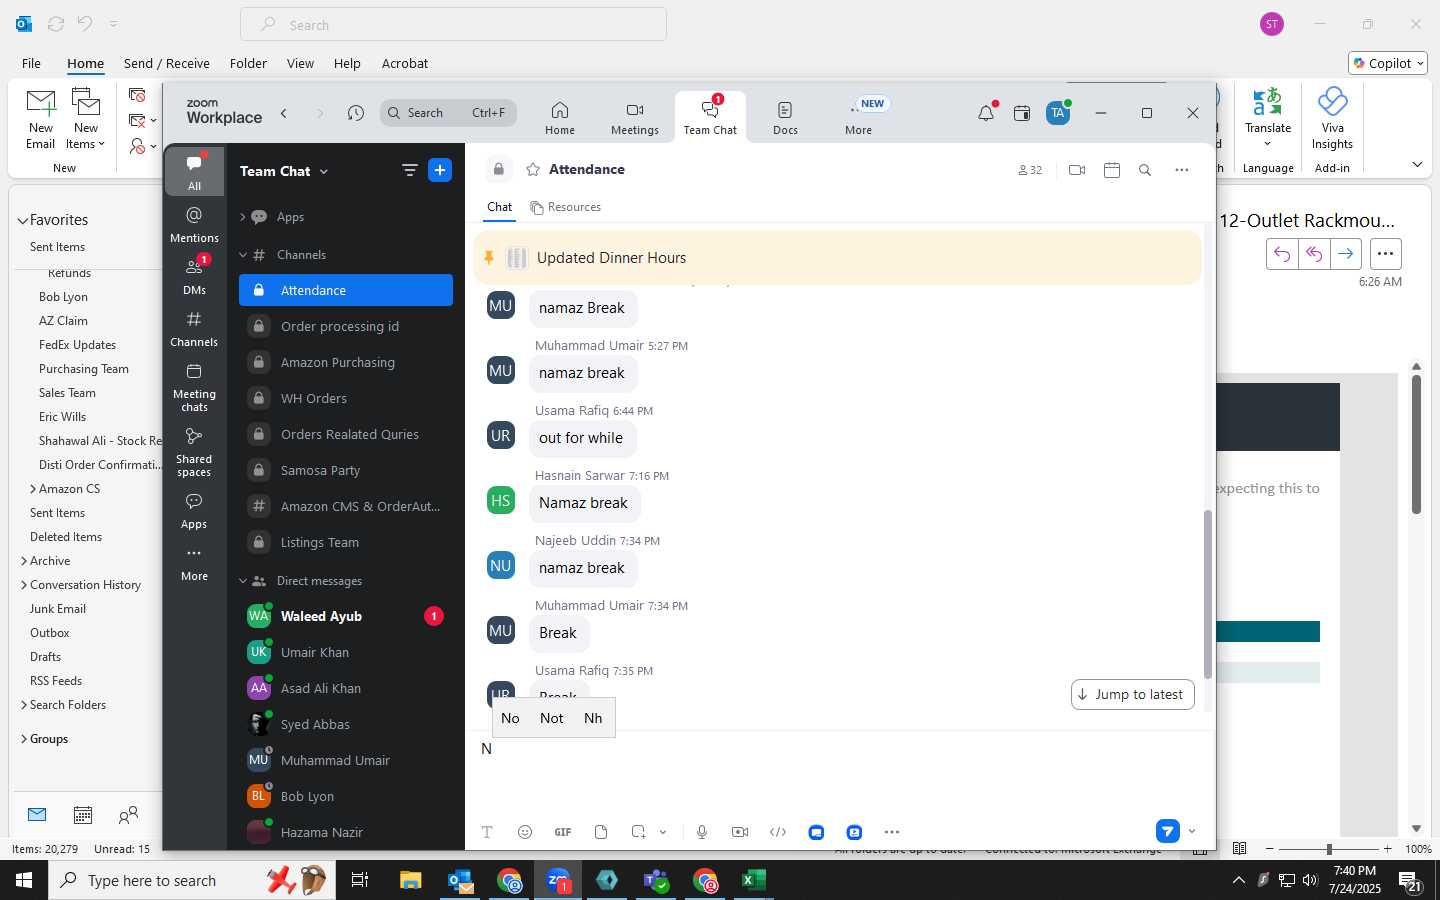Record a video message
Image resolution: width=1440 pixels, height=900 pixels.
[x=740, y=832]
